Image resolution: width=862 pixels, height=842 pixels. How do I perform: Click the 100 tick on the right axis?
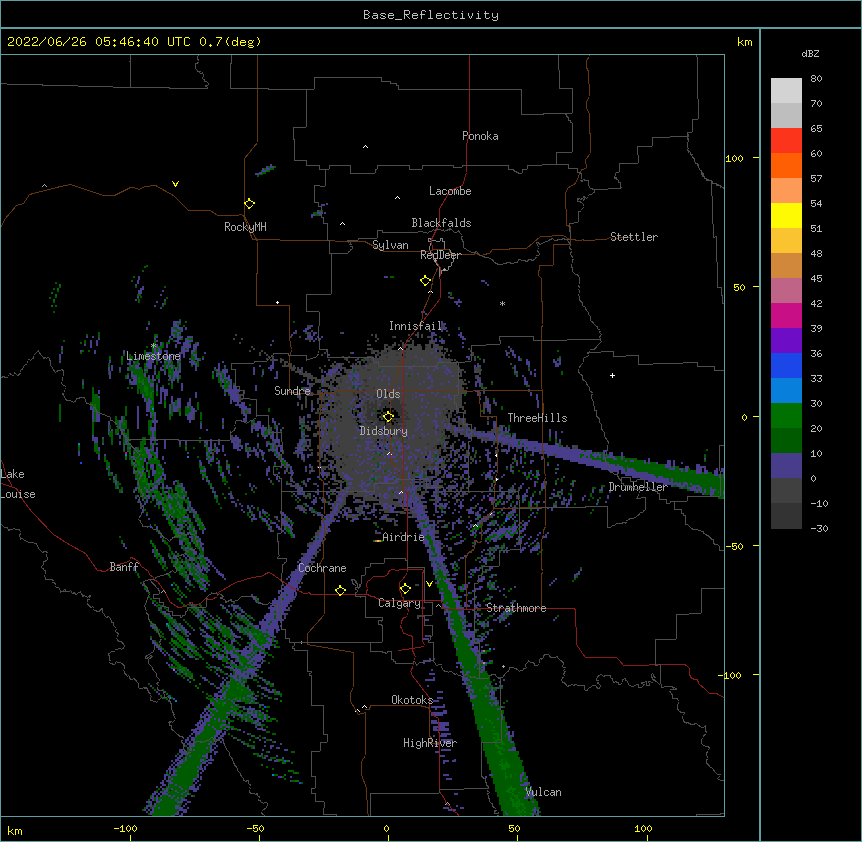coord(734,158)
